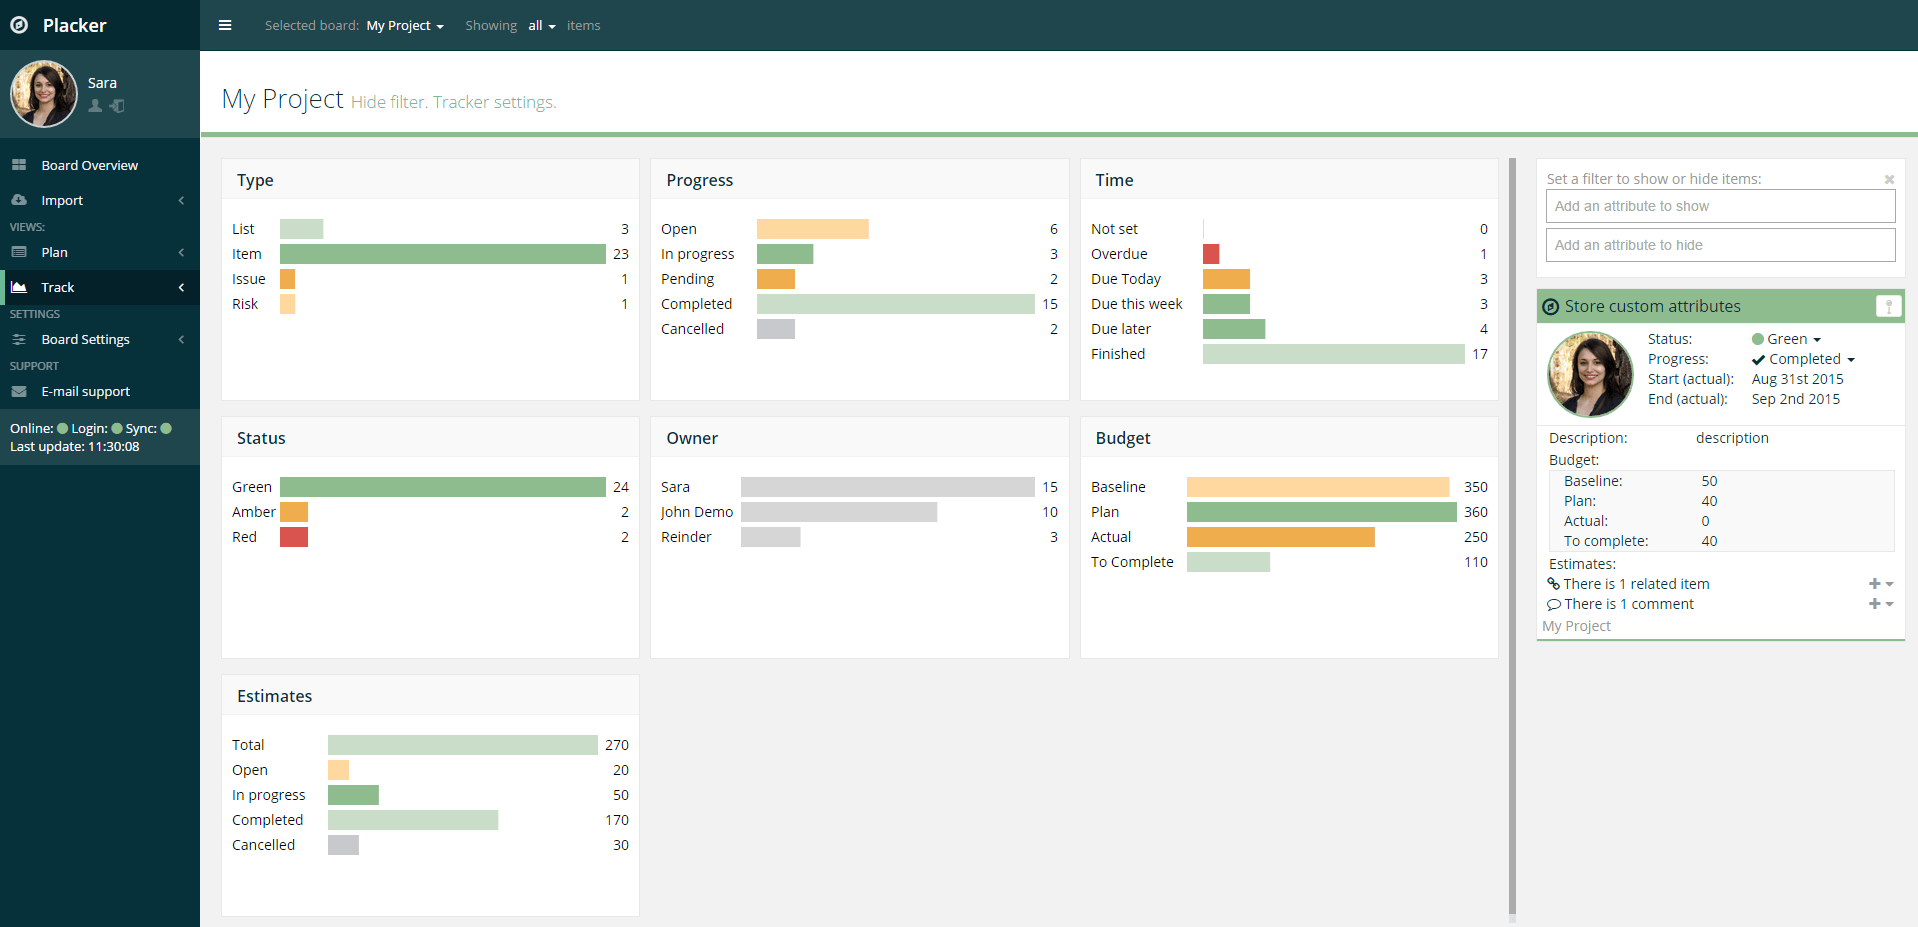Toggle the sidebar with the hamburger icon

pyautogui.click(x=225, y=25)
